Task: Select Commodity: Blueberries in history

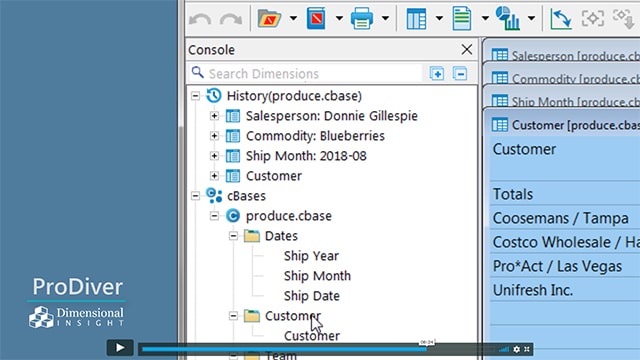Action: pos(315,136)
